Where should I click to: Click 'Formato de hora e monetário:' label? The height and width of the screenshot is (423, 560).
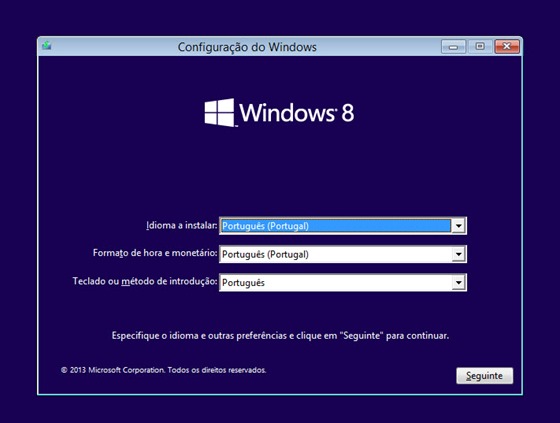click(155, 253)
